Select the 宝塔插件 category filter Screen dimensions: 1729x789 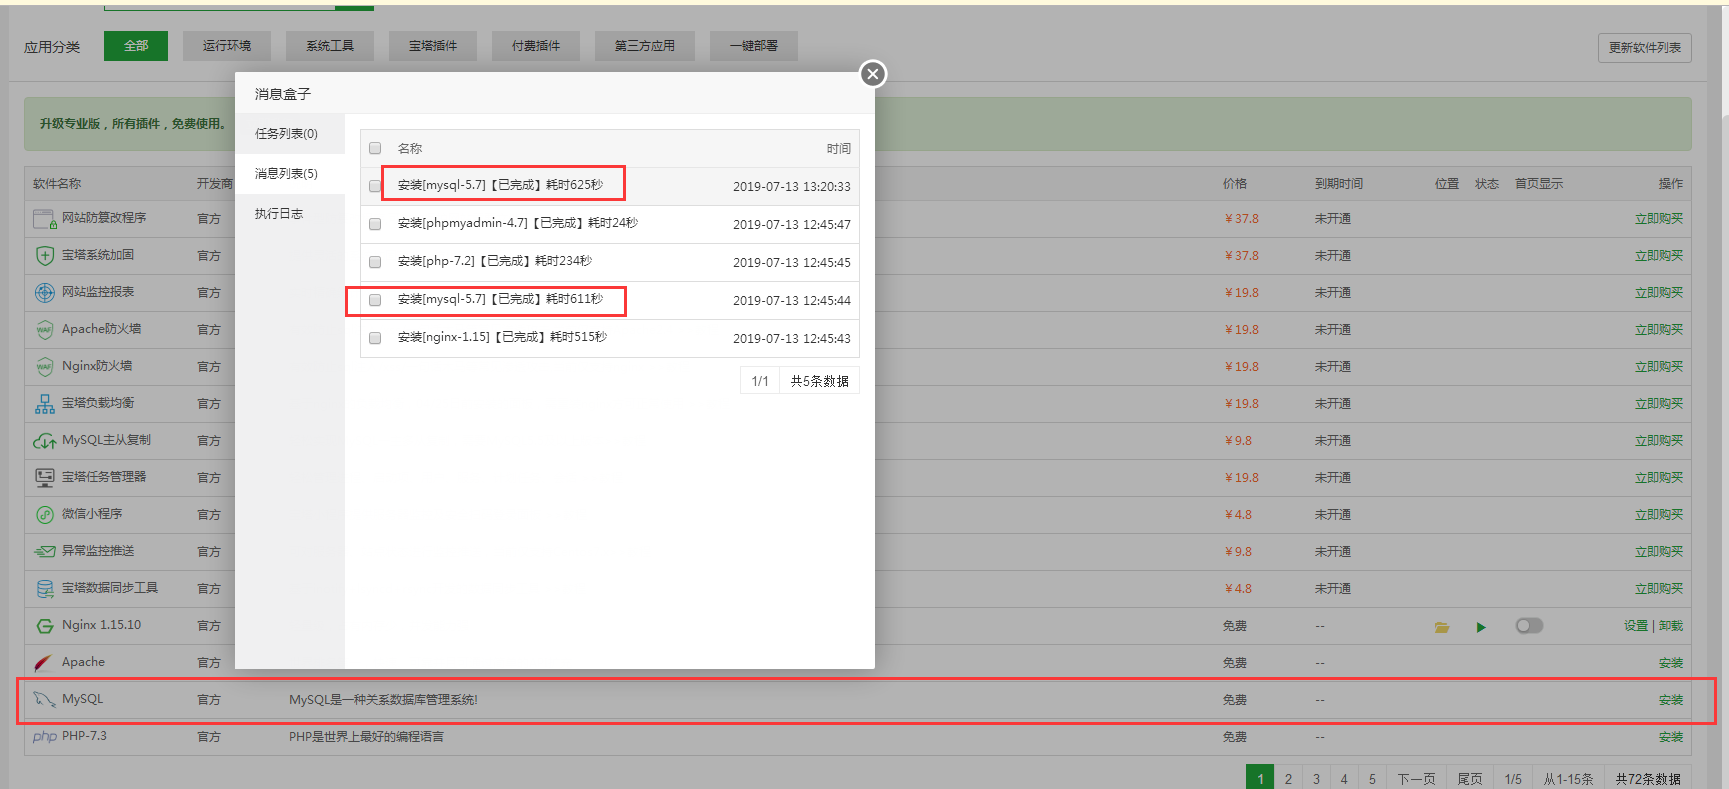(433, 46)
